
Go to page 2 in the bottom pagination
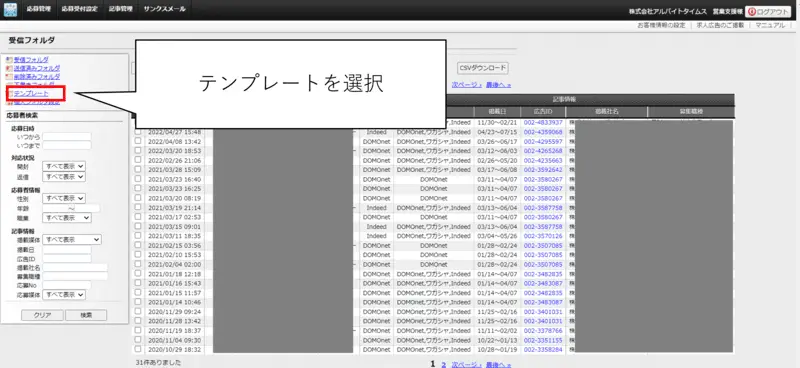point(444,364)
